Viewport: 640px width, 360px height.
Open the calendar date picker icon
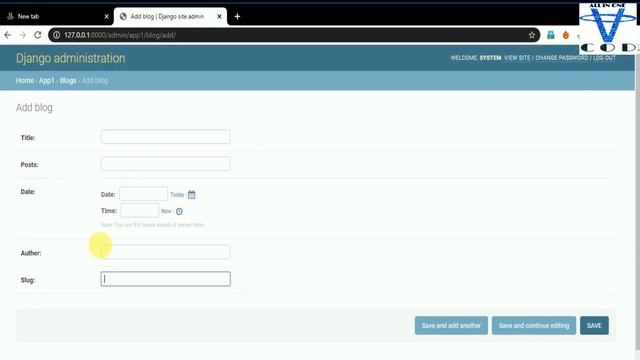point(191,195)
